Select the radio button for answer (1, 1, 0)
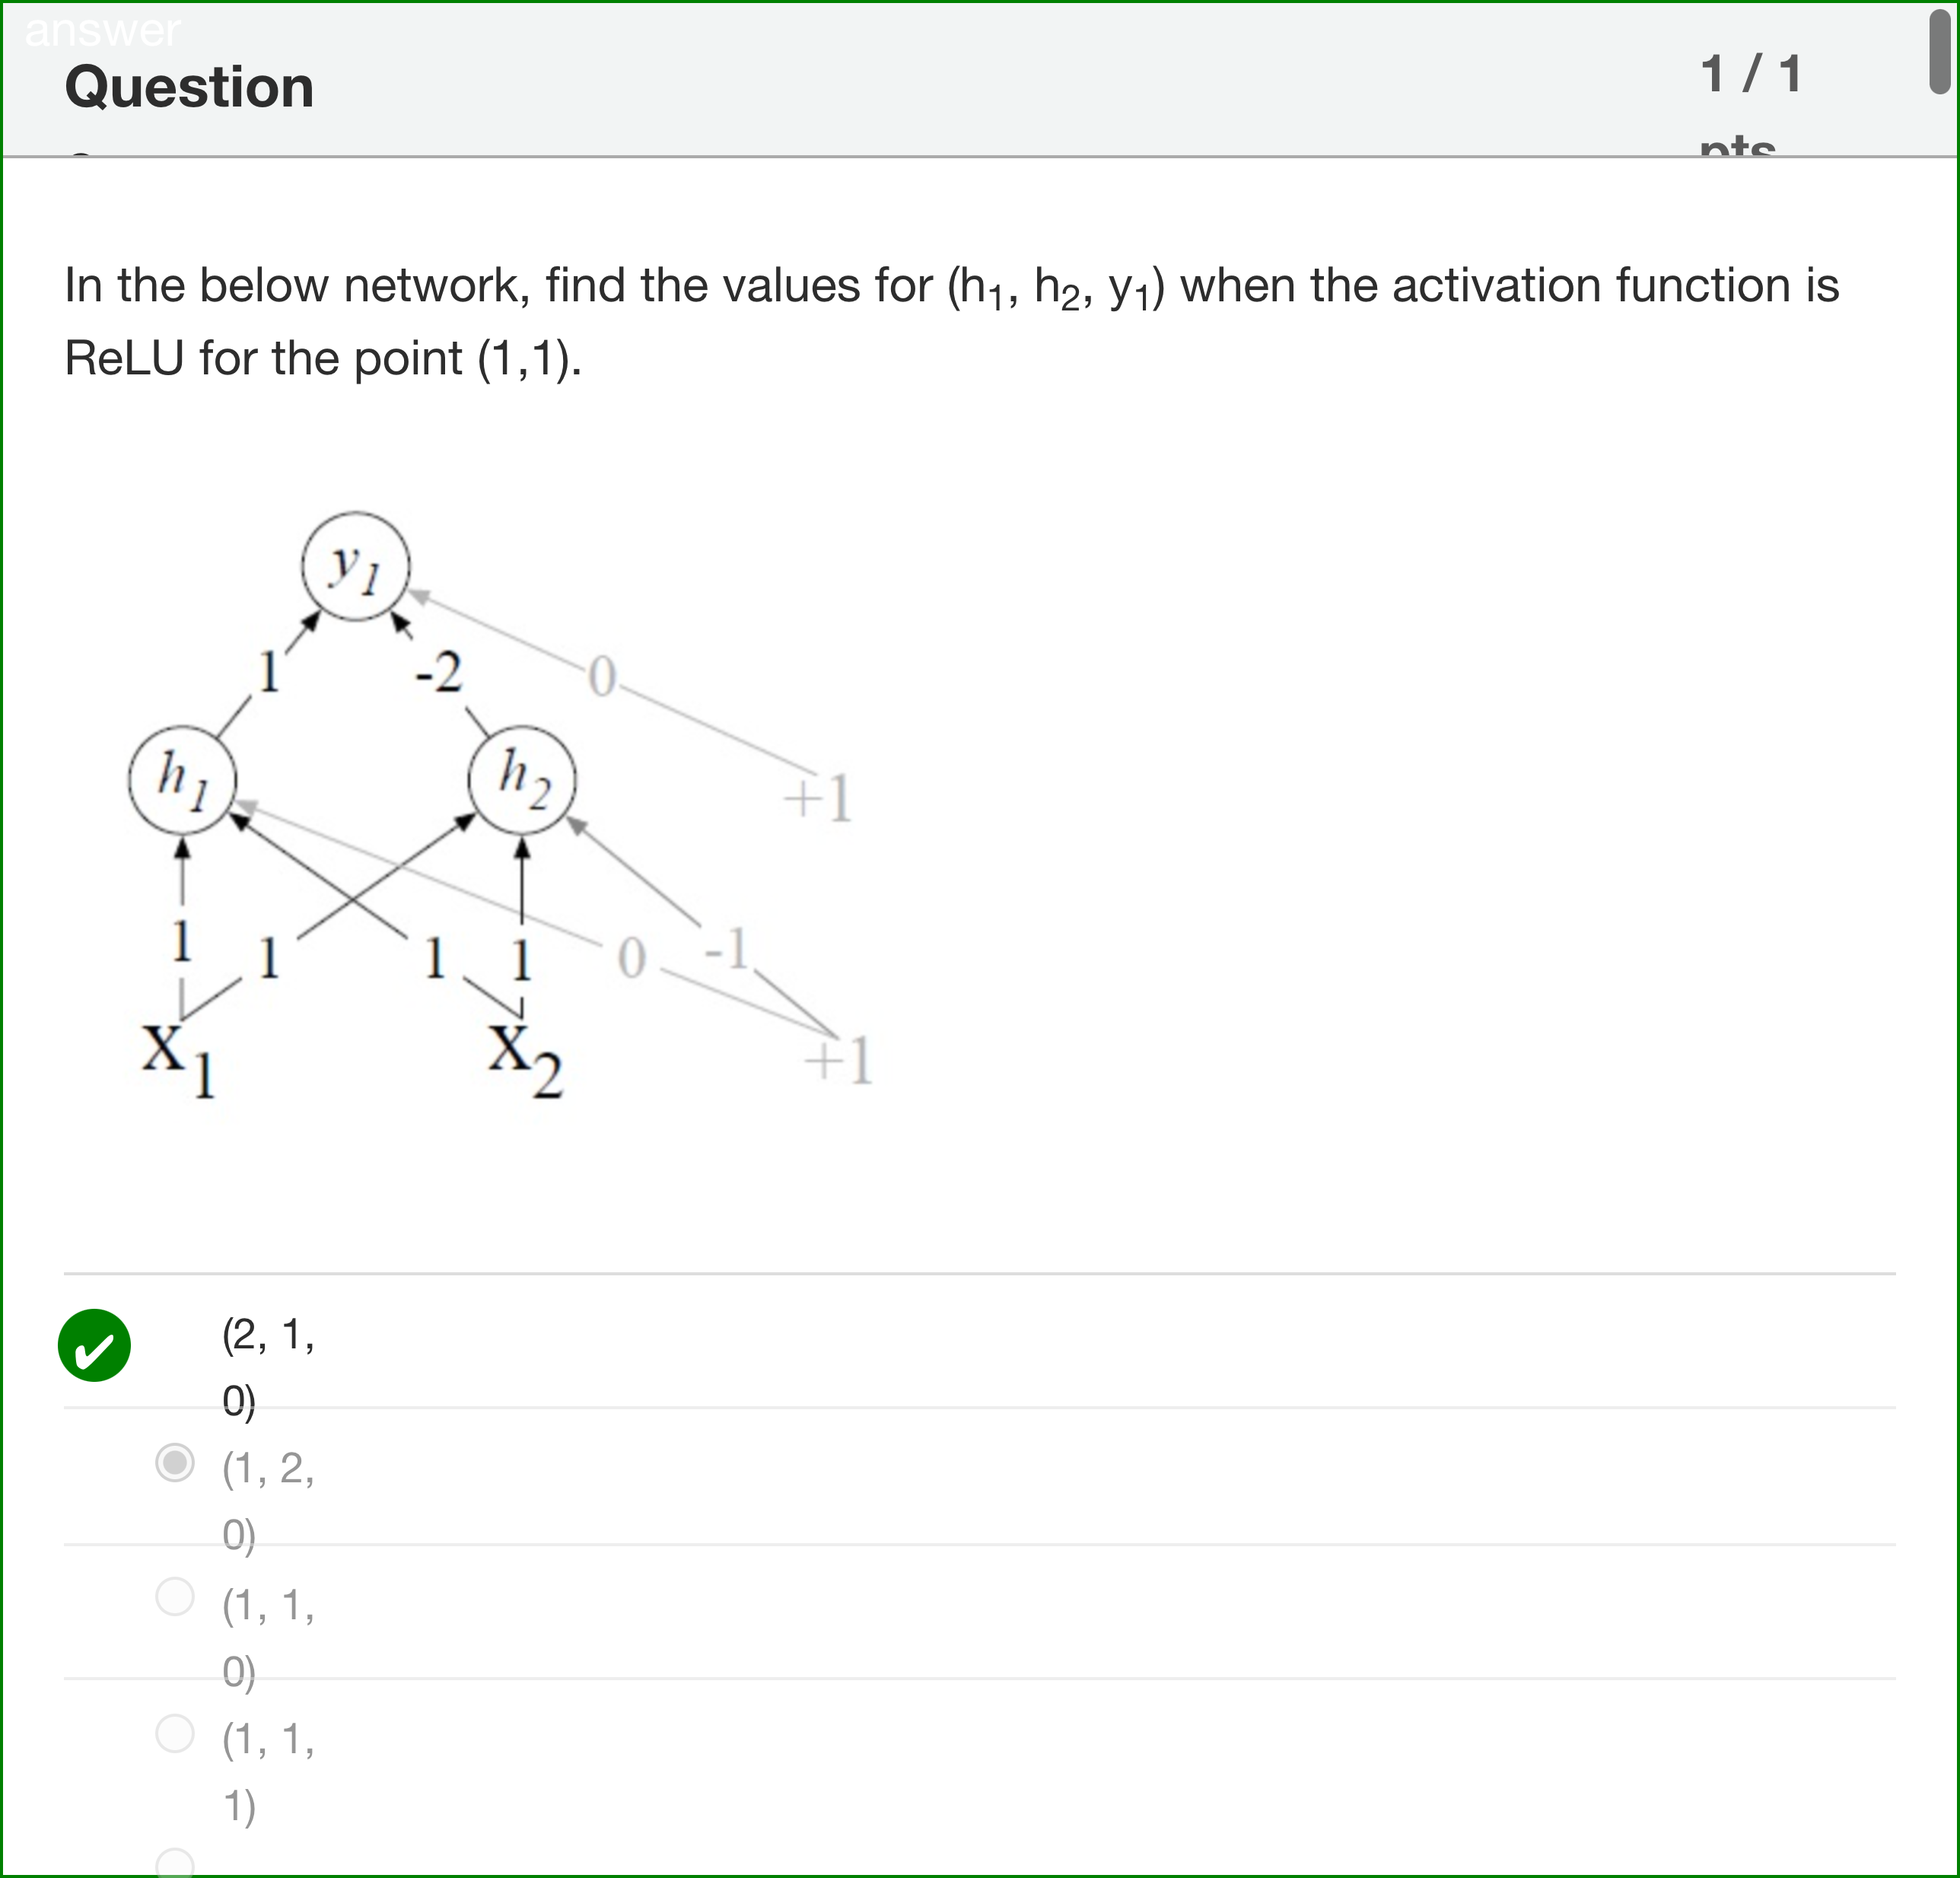Viewport: 1960px width, 1878px height. [176, 1600]
